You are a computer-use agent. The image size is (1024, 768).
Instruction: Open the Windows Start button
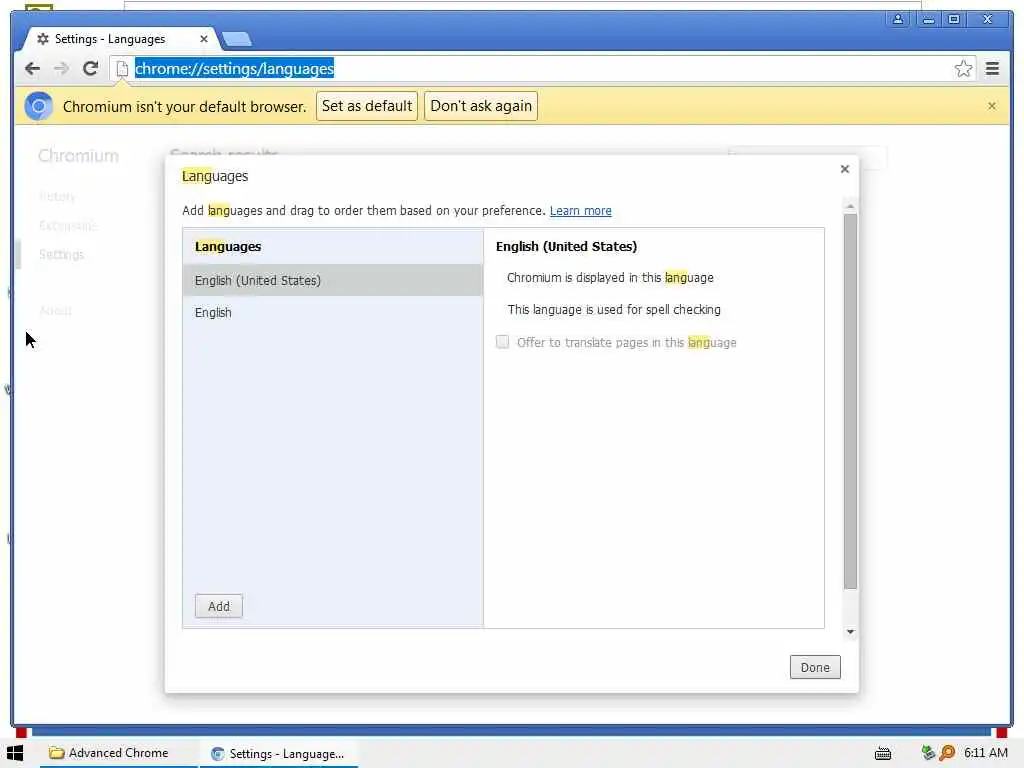click(x=15, y=753)
